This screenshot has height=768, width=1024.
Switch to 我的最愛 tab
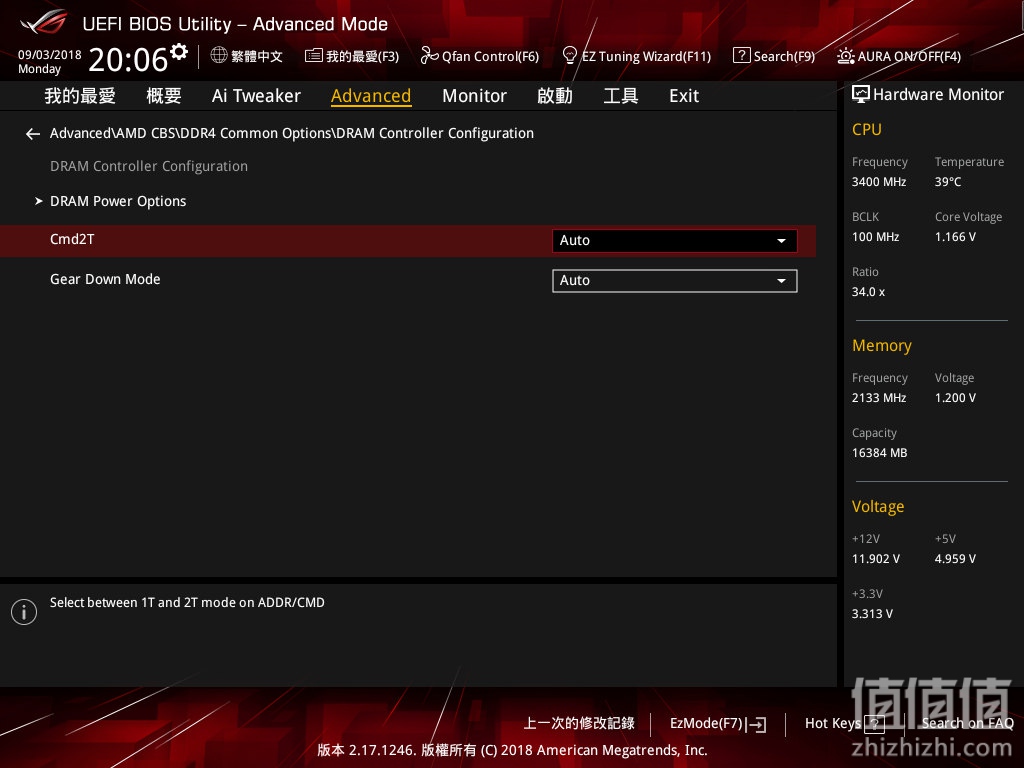pos(80,96)
